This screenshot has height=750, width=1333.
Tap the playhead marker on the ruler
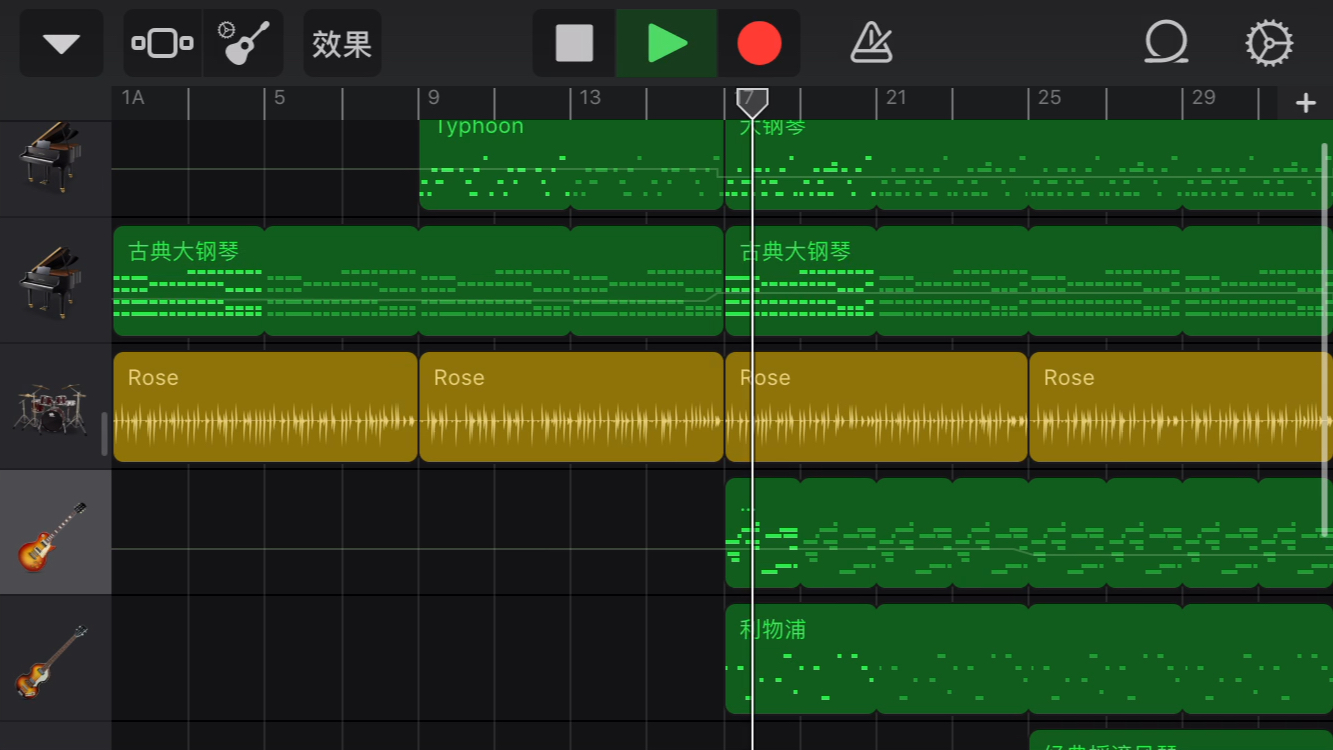pos(752,101)
